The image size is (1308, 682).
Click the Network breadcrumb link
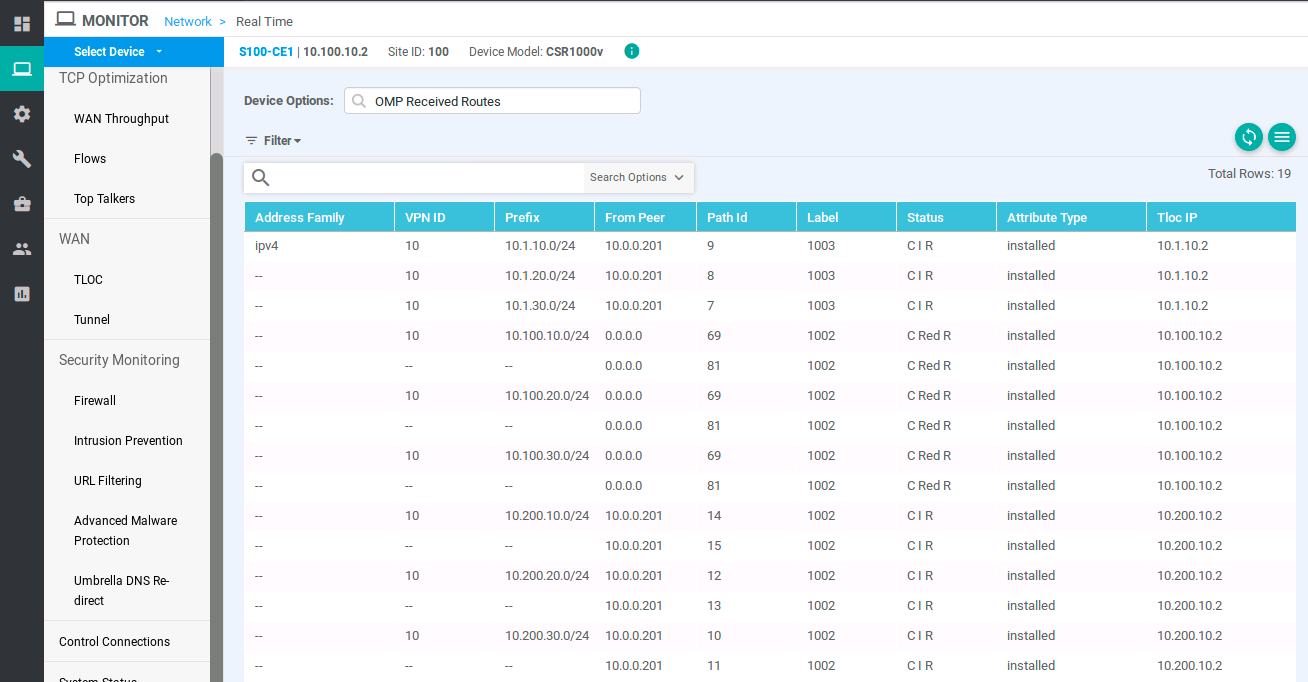click(x=188, y=21)
